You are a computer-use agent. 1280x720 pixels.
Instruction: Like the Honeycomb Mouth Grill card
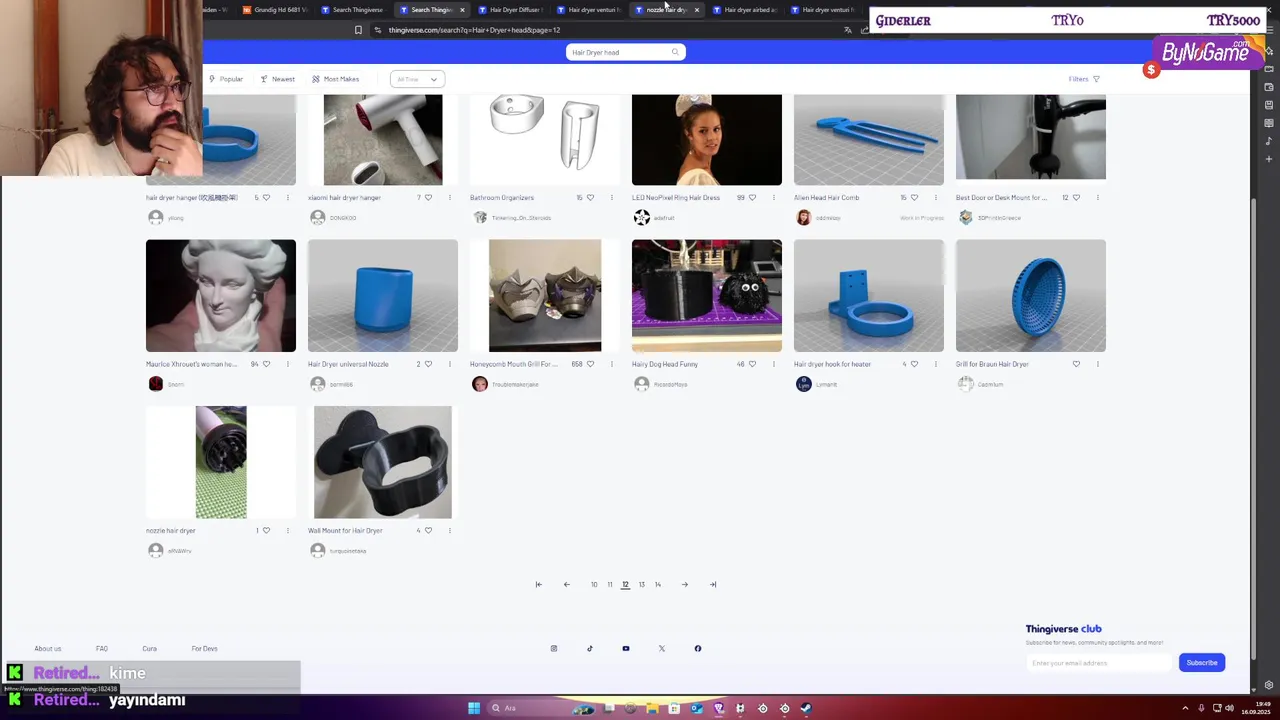click(x=590, y=364)
